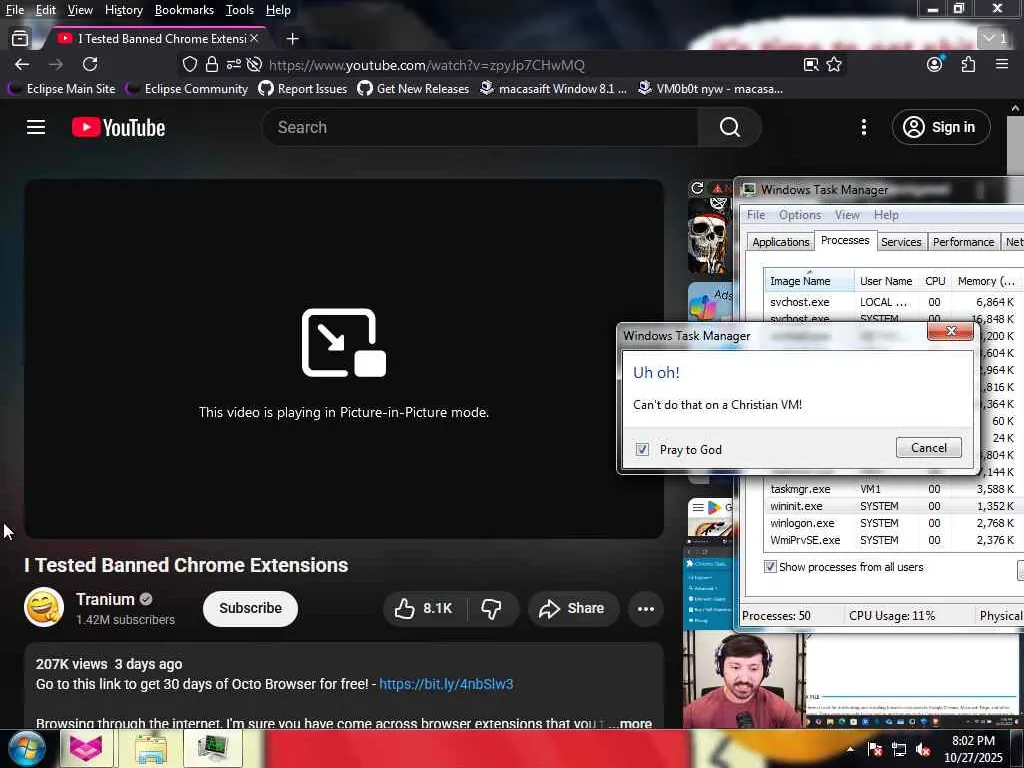
Task: Dislike the video with thumbs down
Action: [x=492, y=609]
